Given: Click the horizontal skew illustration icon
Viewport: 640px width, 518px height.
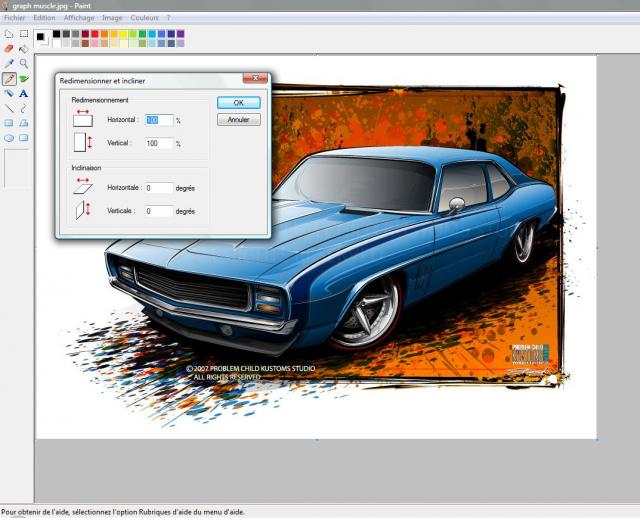Looking at the screenshot, I should [x=83, y=186].
